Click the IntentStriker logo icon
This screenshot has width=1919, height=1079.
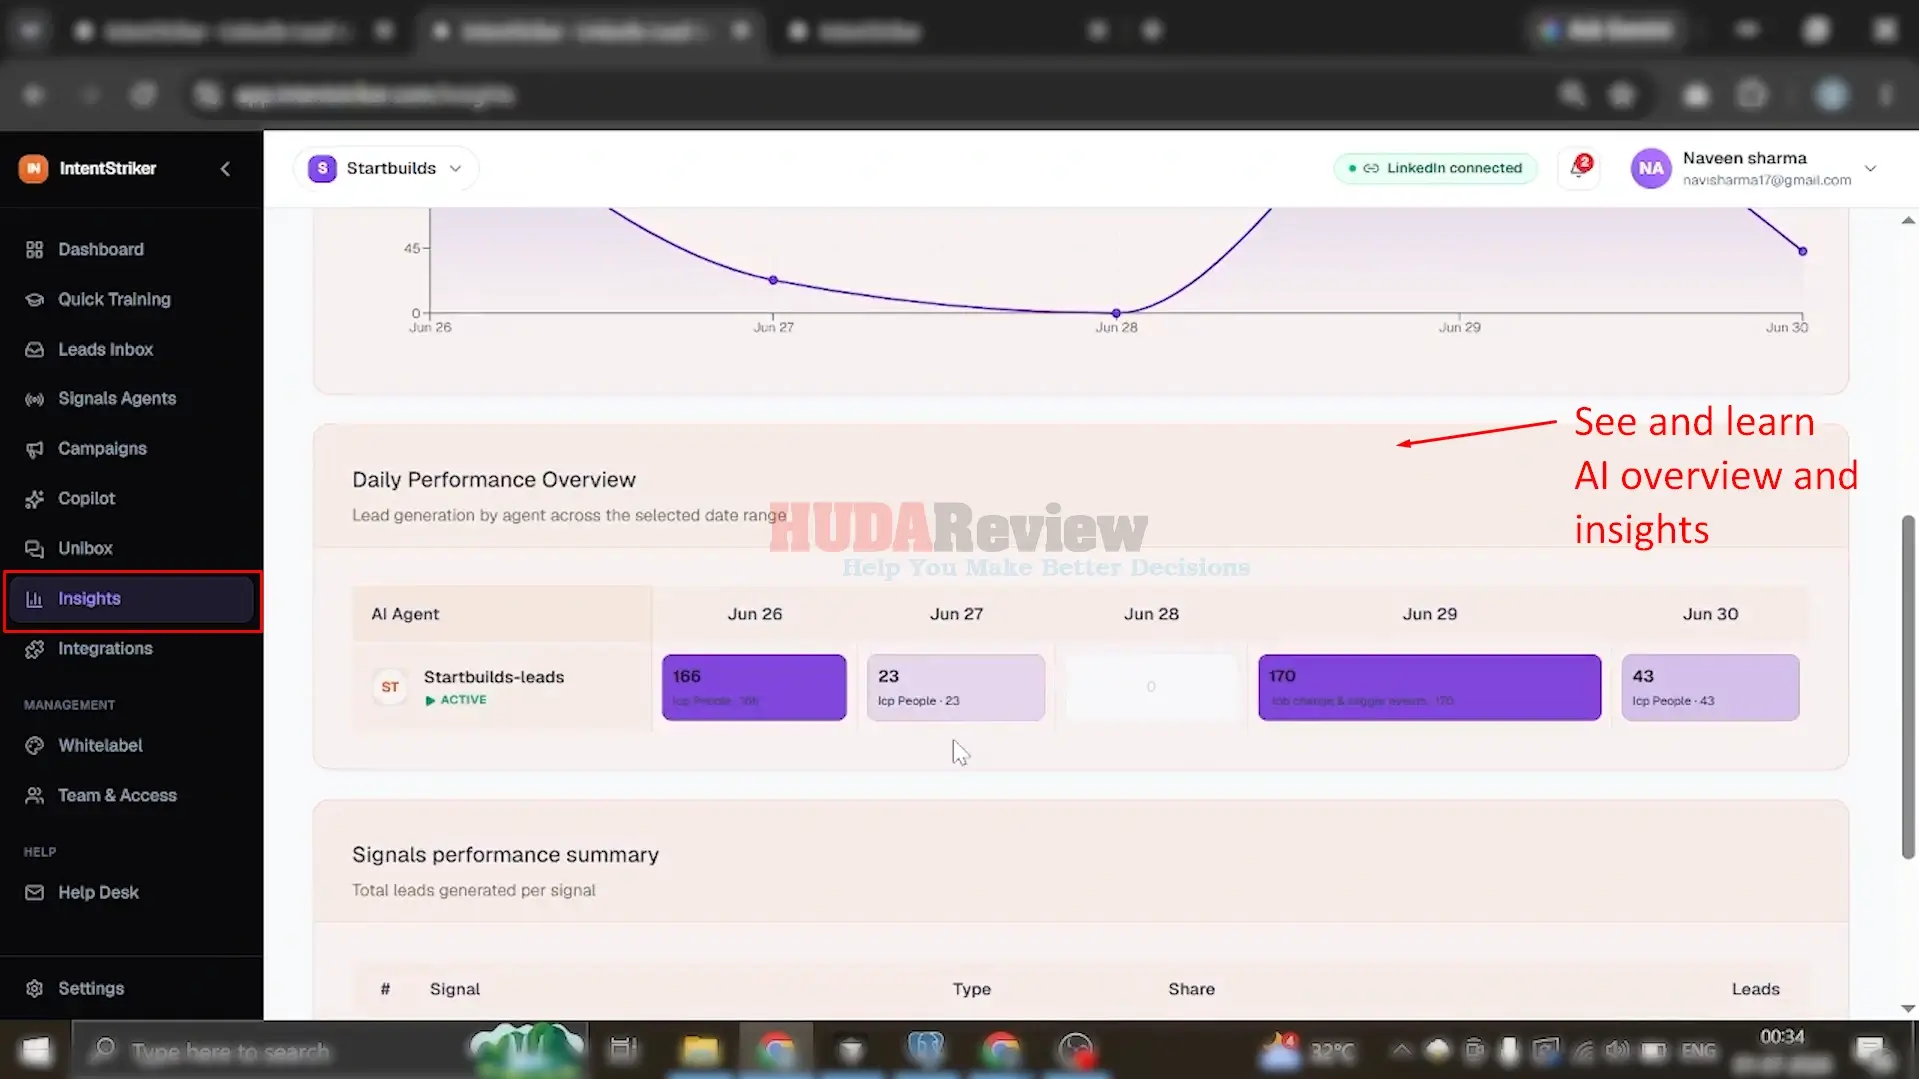(33, 168)
